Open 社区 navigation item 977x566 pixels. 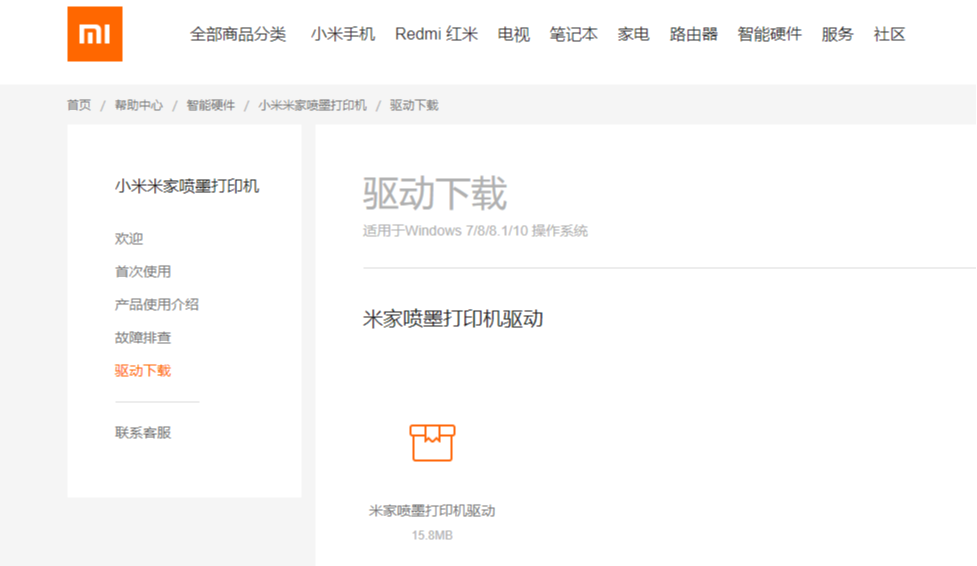coord(889,34)
